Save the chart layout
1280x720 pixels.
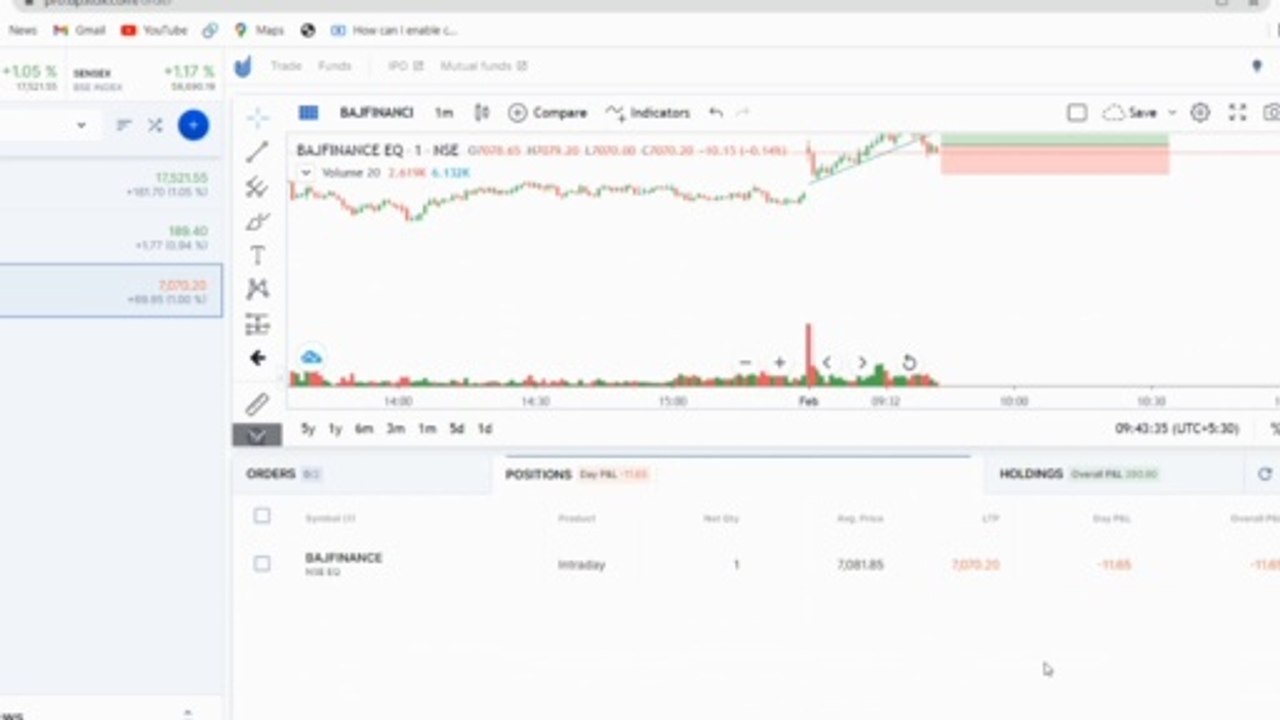coord(1130,113)
